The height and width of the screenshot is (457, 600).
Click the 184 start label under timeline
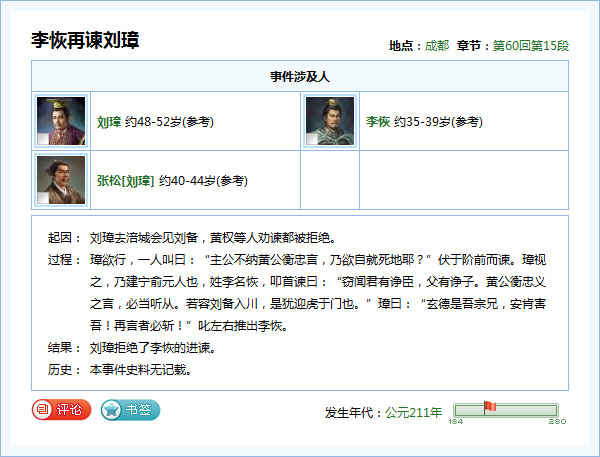(x=455, y=422)
